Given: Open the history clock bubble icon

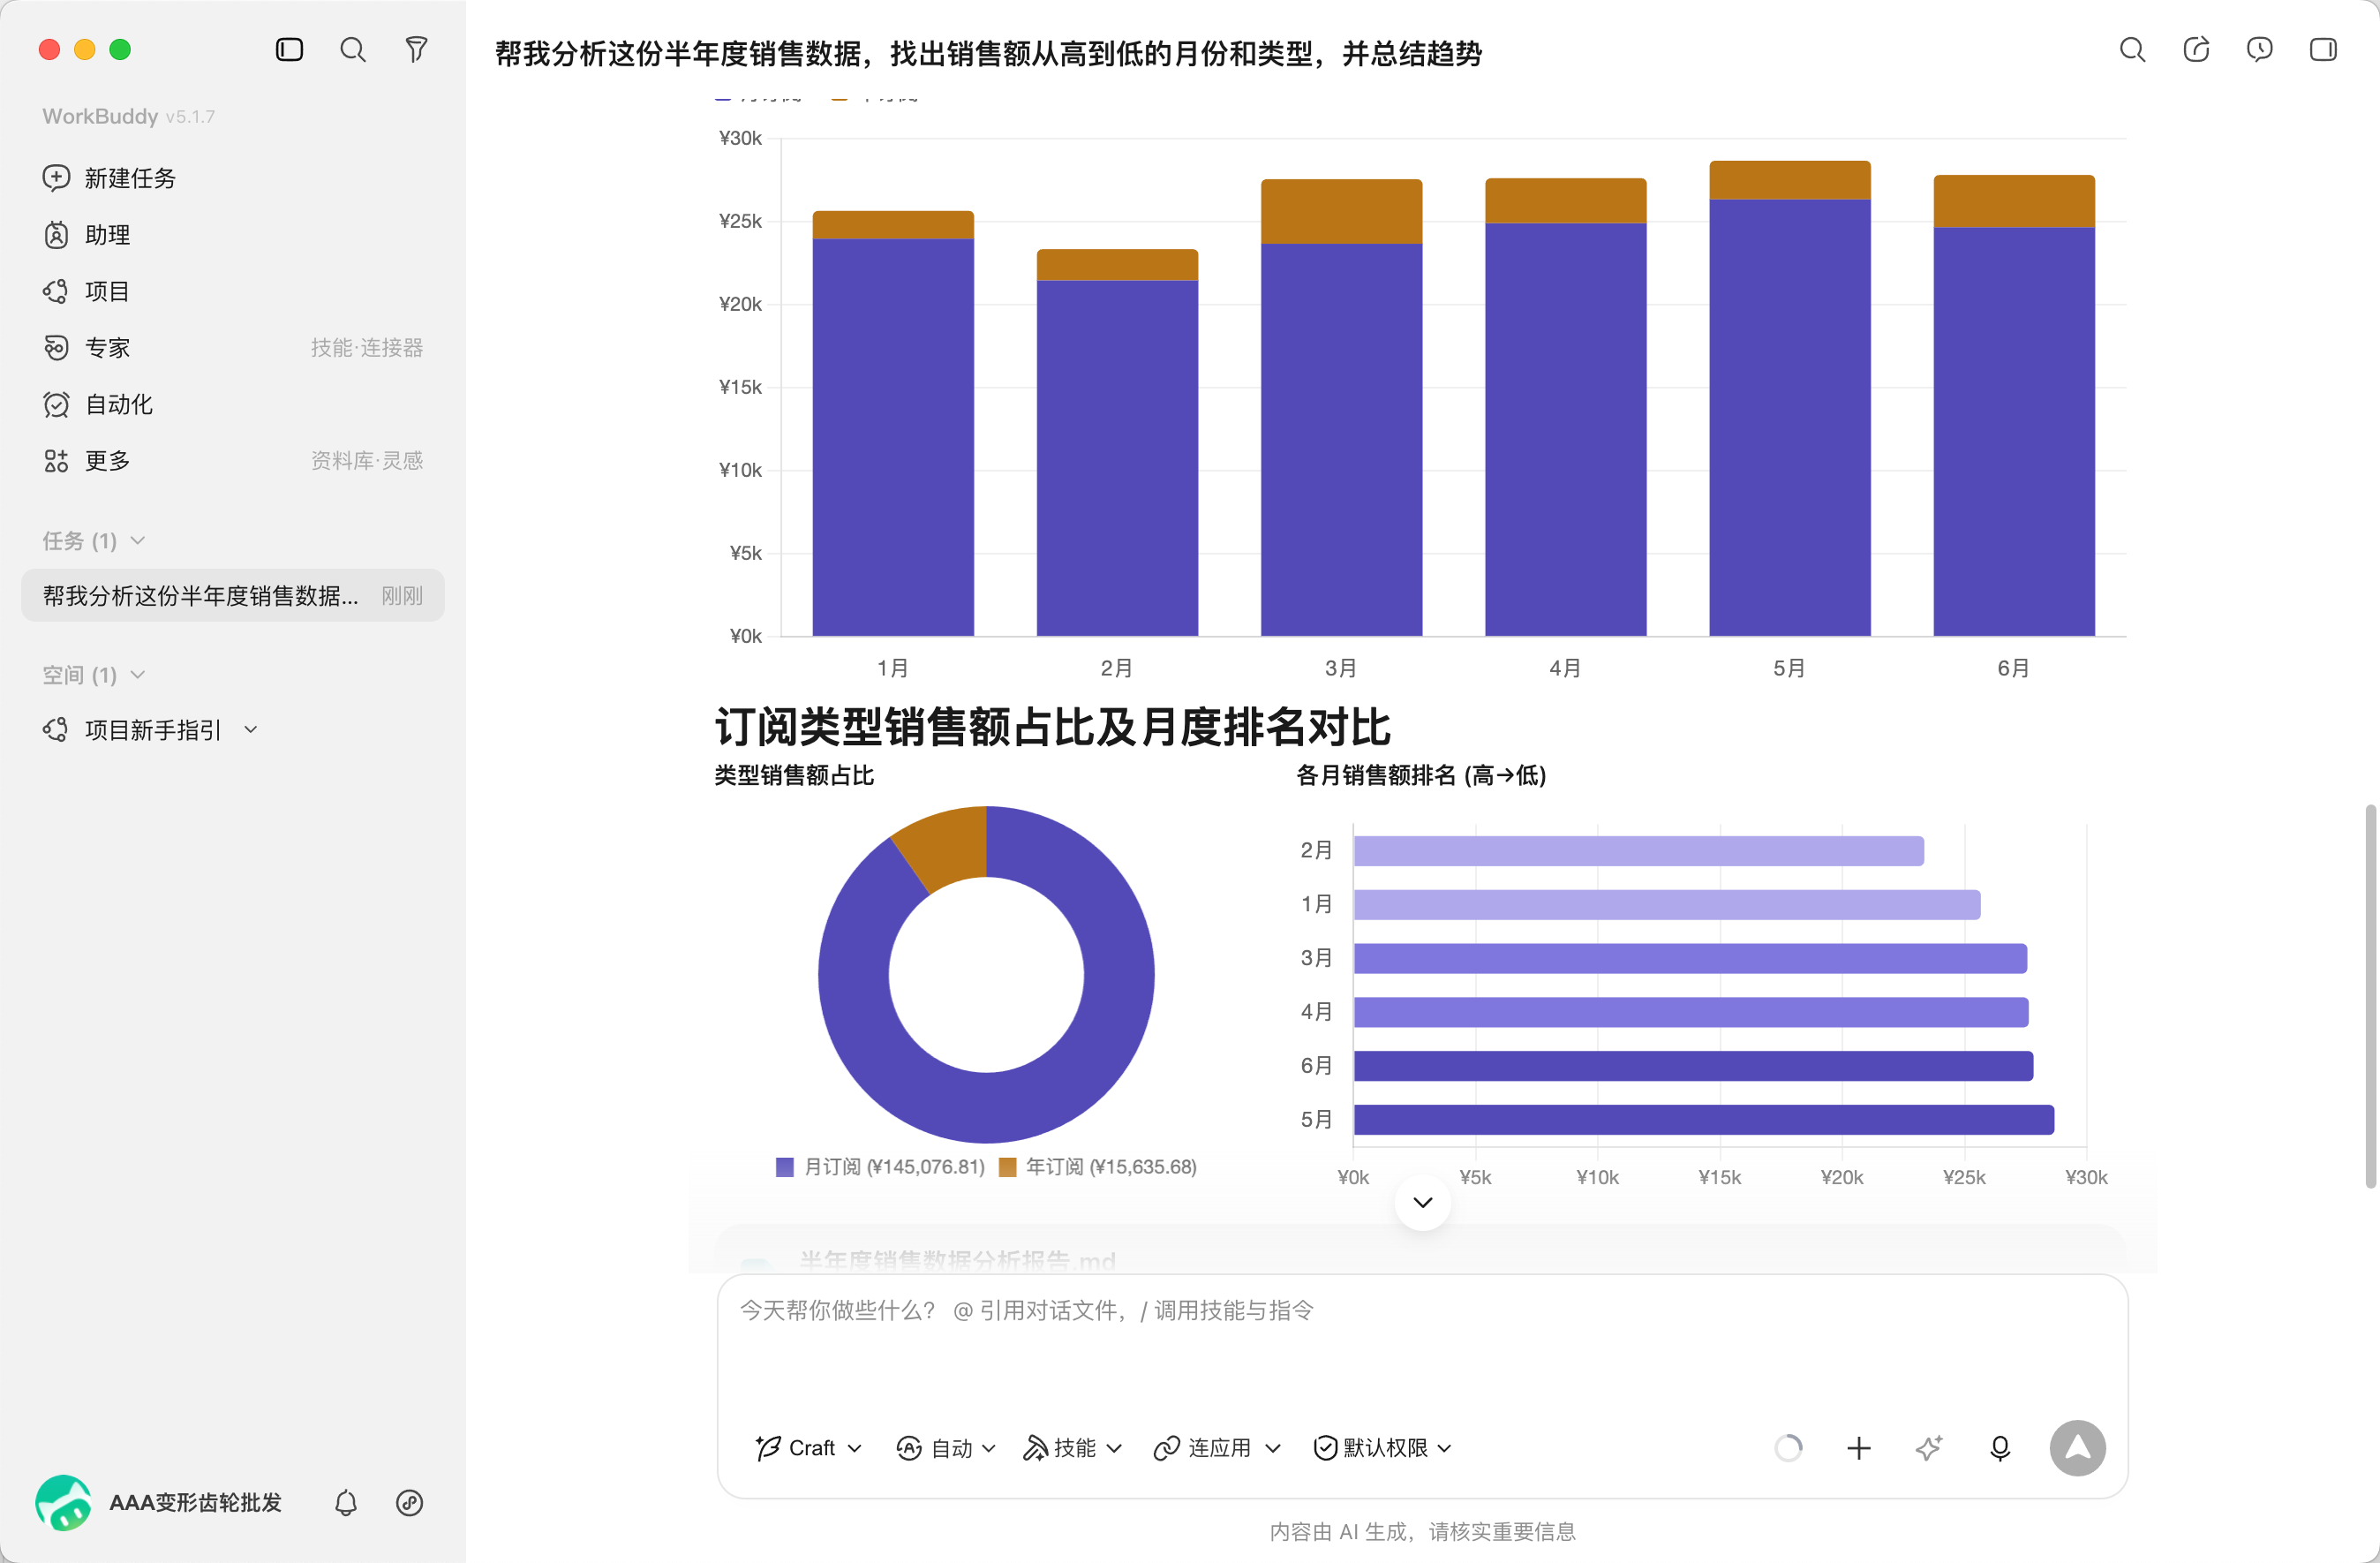Looking at the screenshot, I should [2259, 49].
